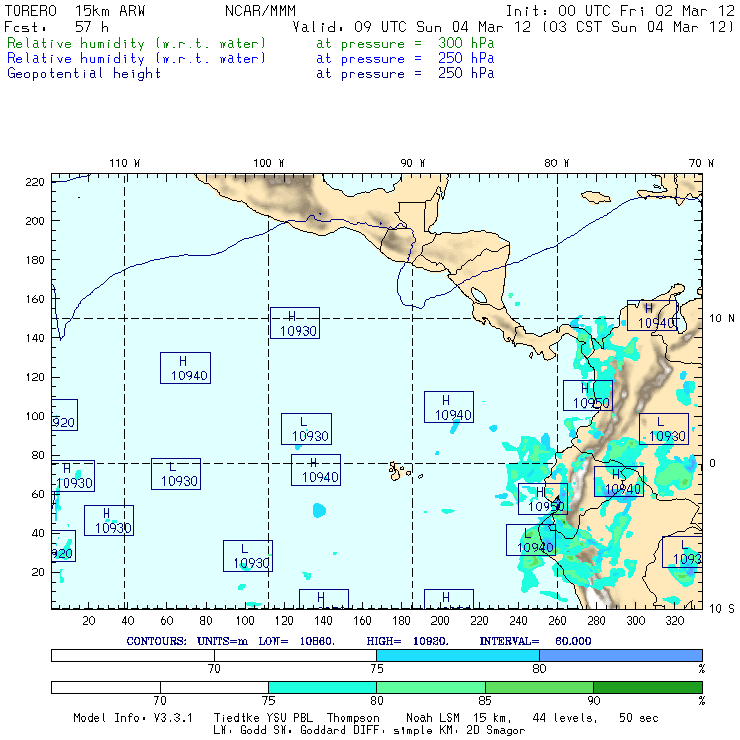Image resolution: width=740 pixels, height=740 pixels.
Task: Click the 'Model Info: V3.3.1' text
Action: [133, 718]
